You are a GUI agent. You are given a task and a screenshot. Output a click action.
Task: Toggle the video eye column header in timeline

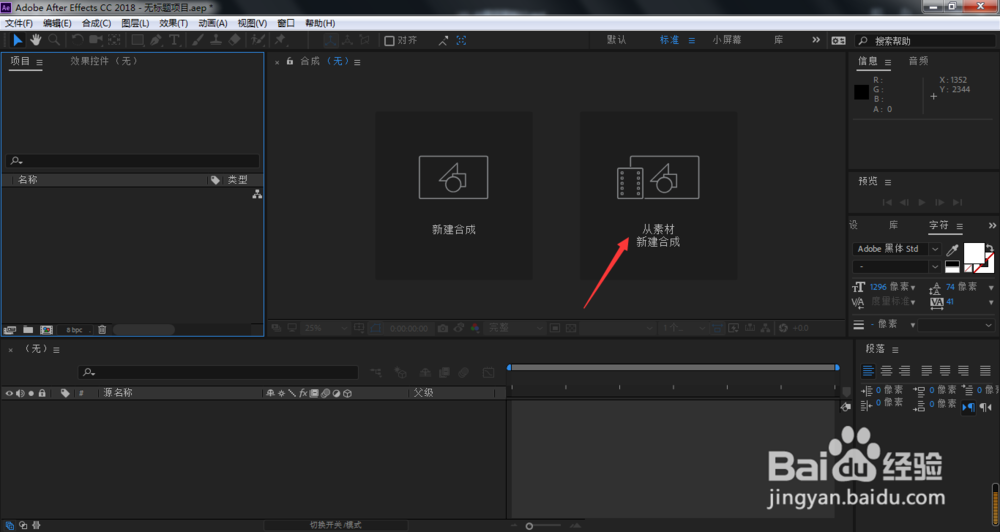[9, 394]
